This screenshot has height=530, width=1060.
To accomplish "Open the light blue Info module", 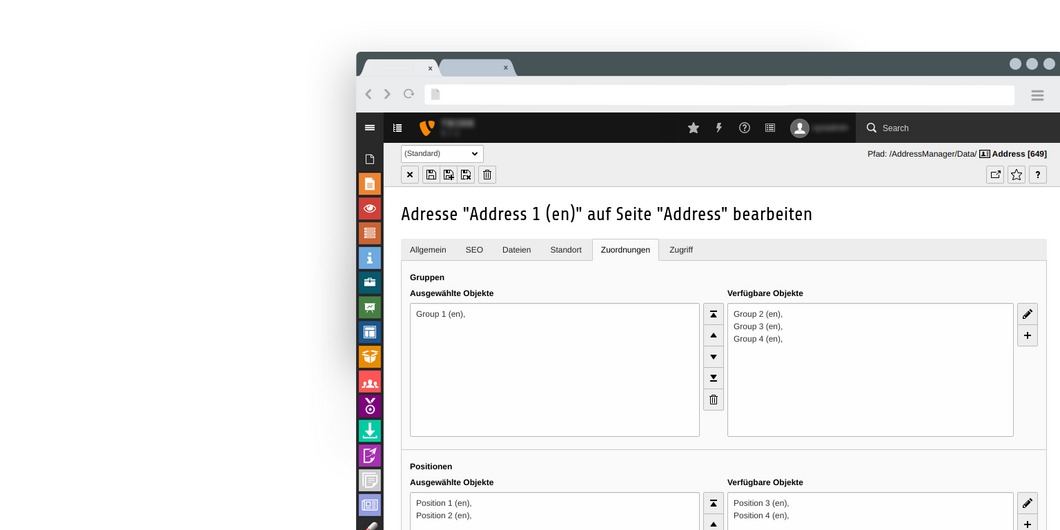I will (x=370, y=258).
